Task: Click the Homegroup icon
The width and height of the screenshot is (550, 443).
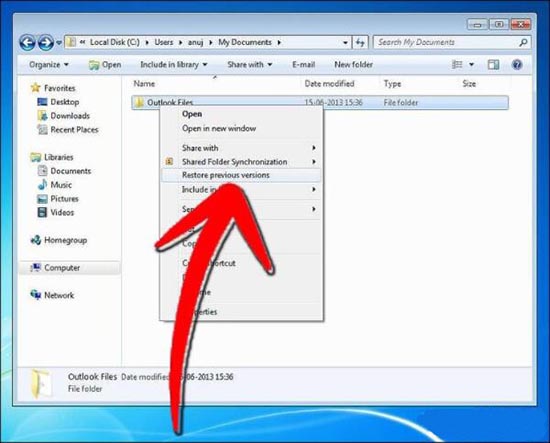Action: [36, 240]
